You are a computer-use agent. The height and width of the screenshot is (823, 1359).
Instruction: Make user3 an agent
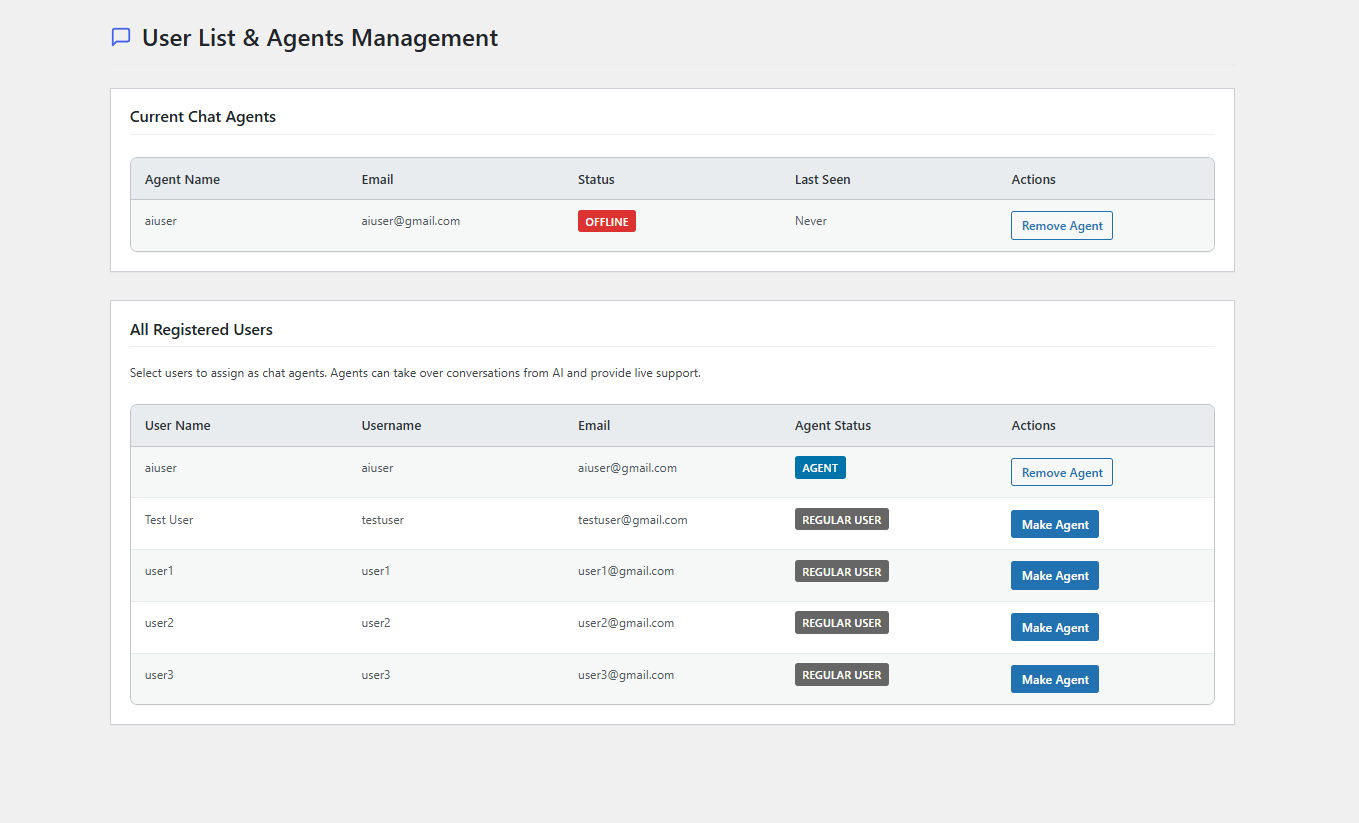[x=1055, y=679]
